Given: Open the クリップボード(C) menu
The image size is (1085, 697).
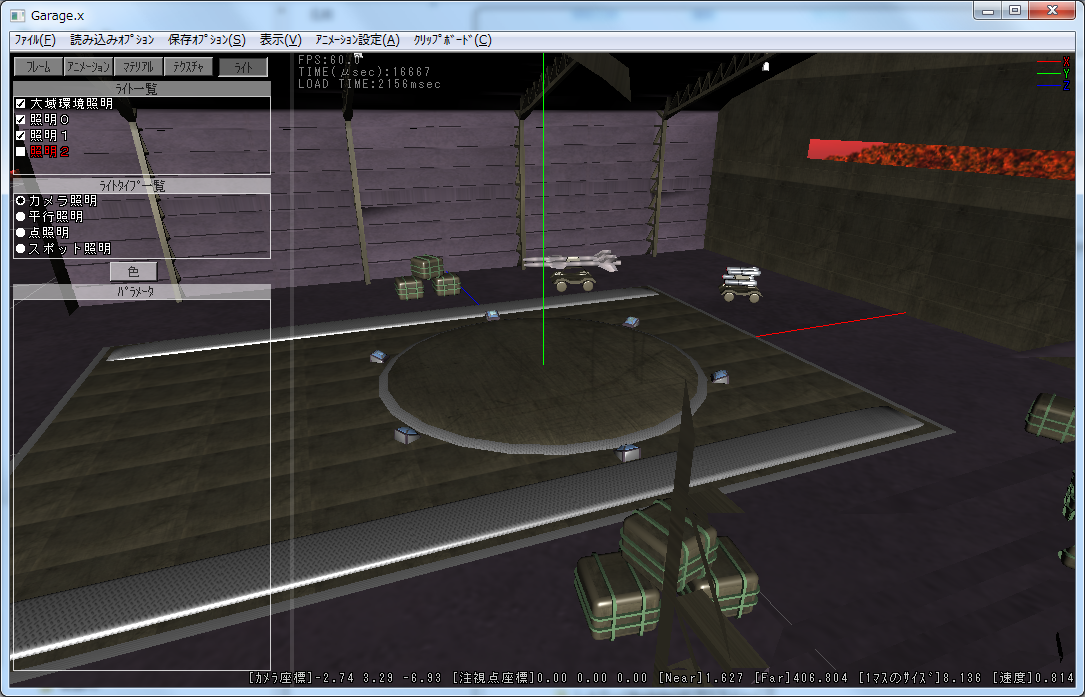Looking at the screenshot, I should 452,40.
